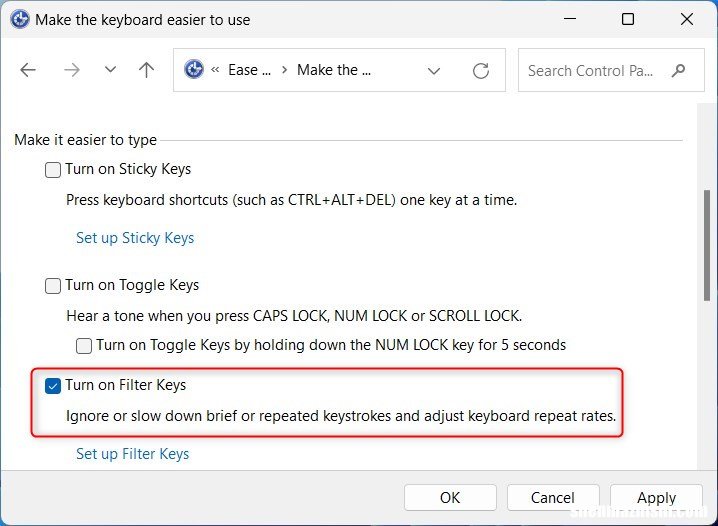
Task: Click the OK button
Action: pyautogui.click(x=450, y=498)
